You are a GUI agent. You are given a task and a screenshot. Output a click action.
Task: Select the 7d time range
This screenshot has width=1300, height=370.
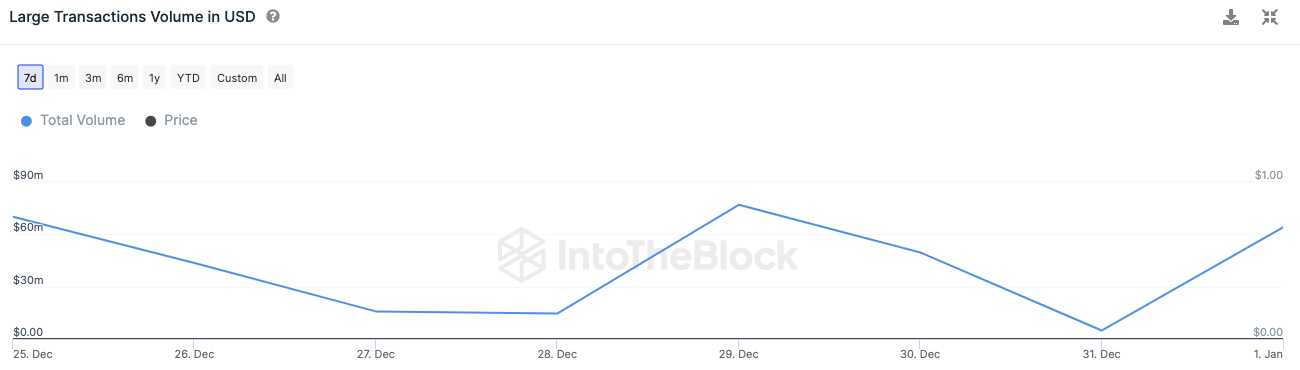click(x=30, y=78)
